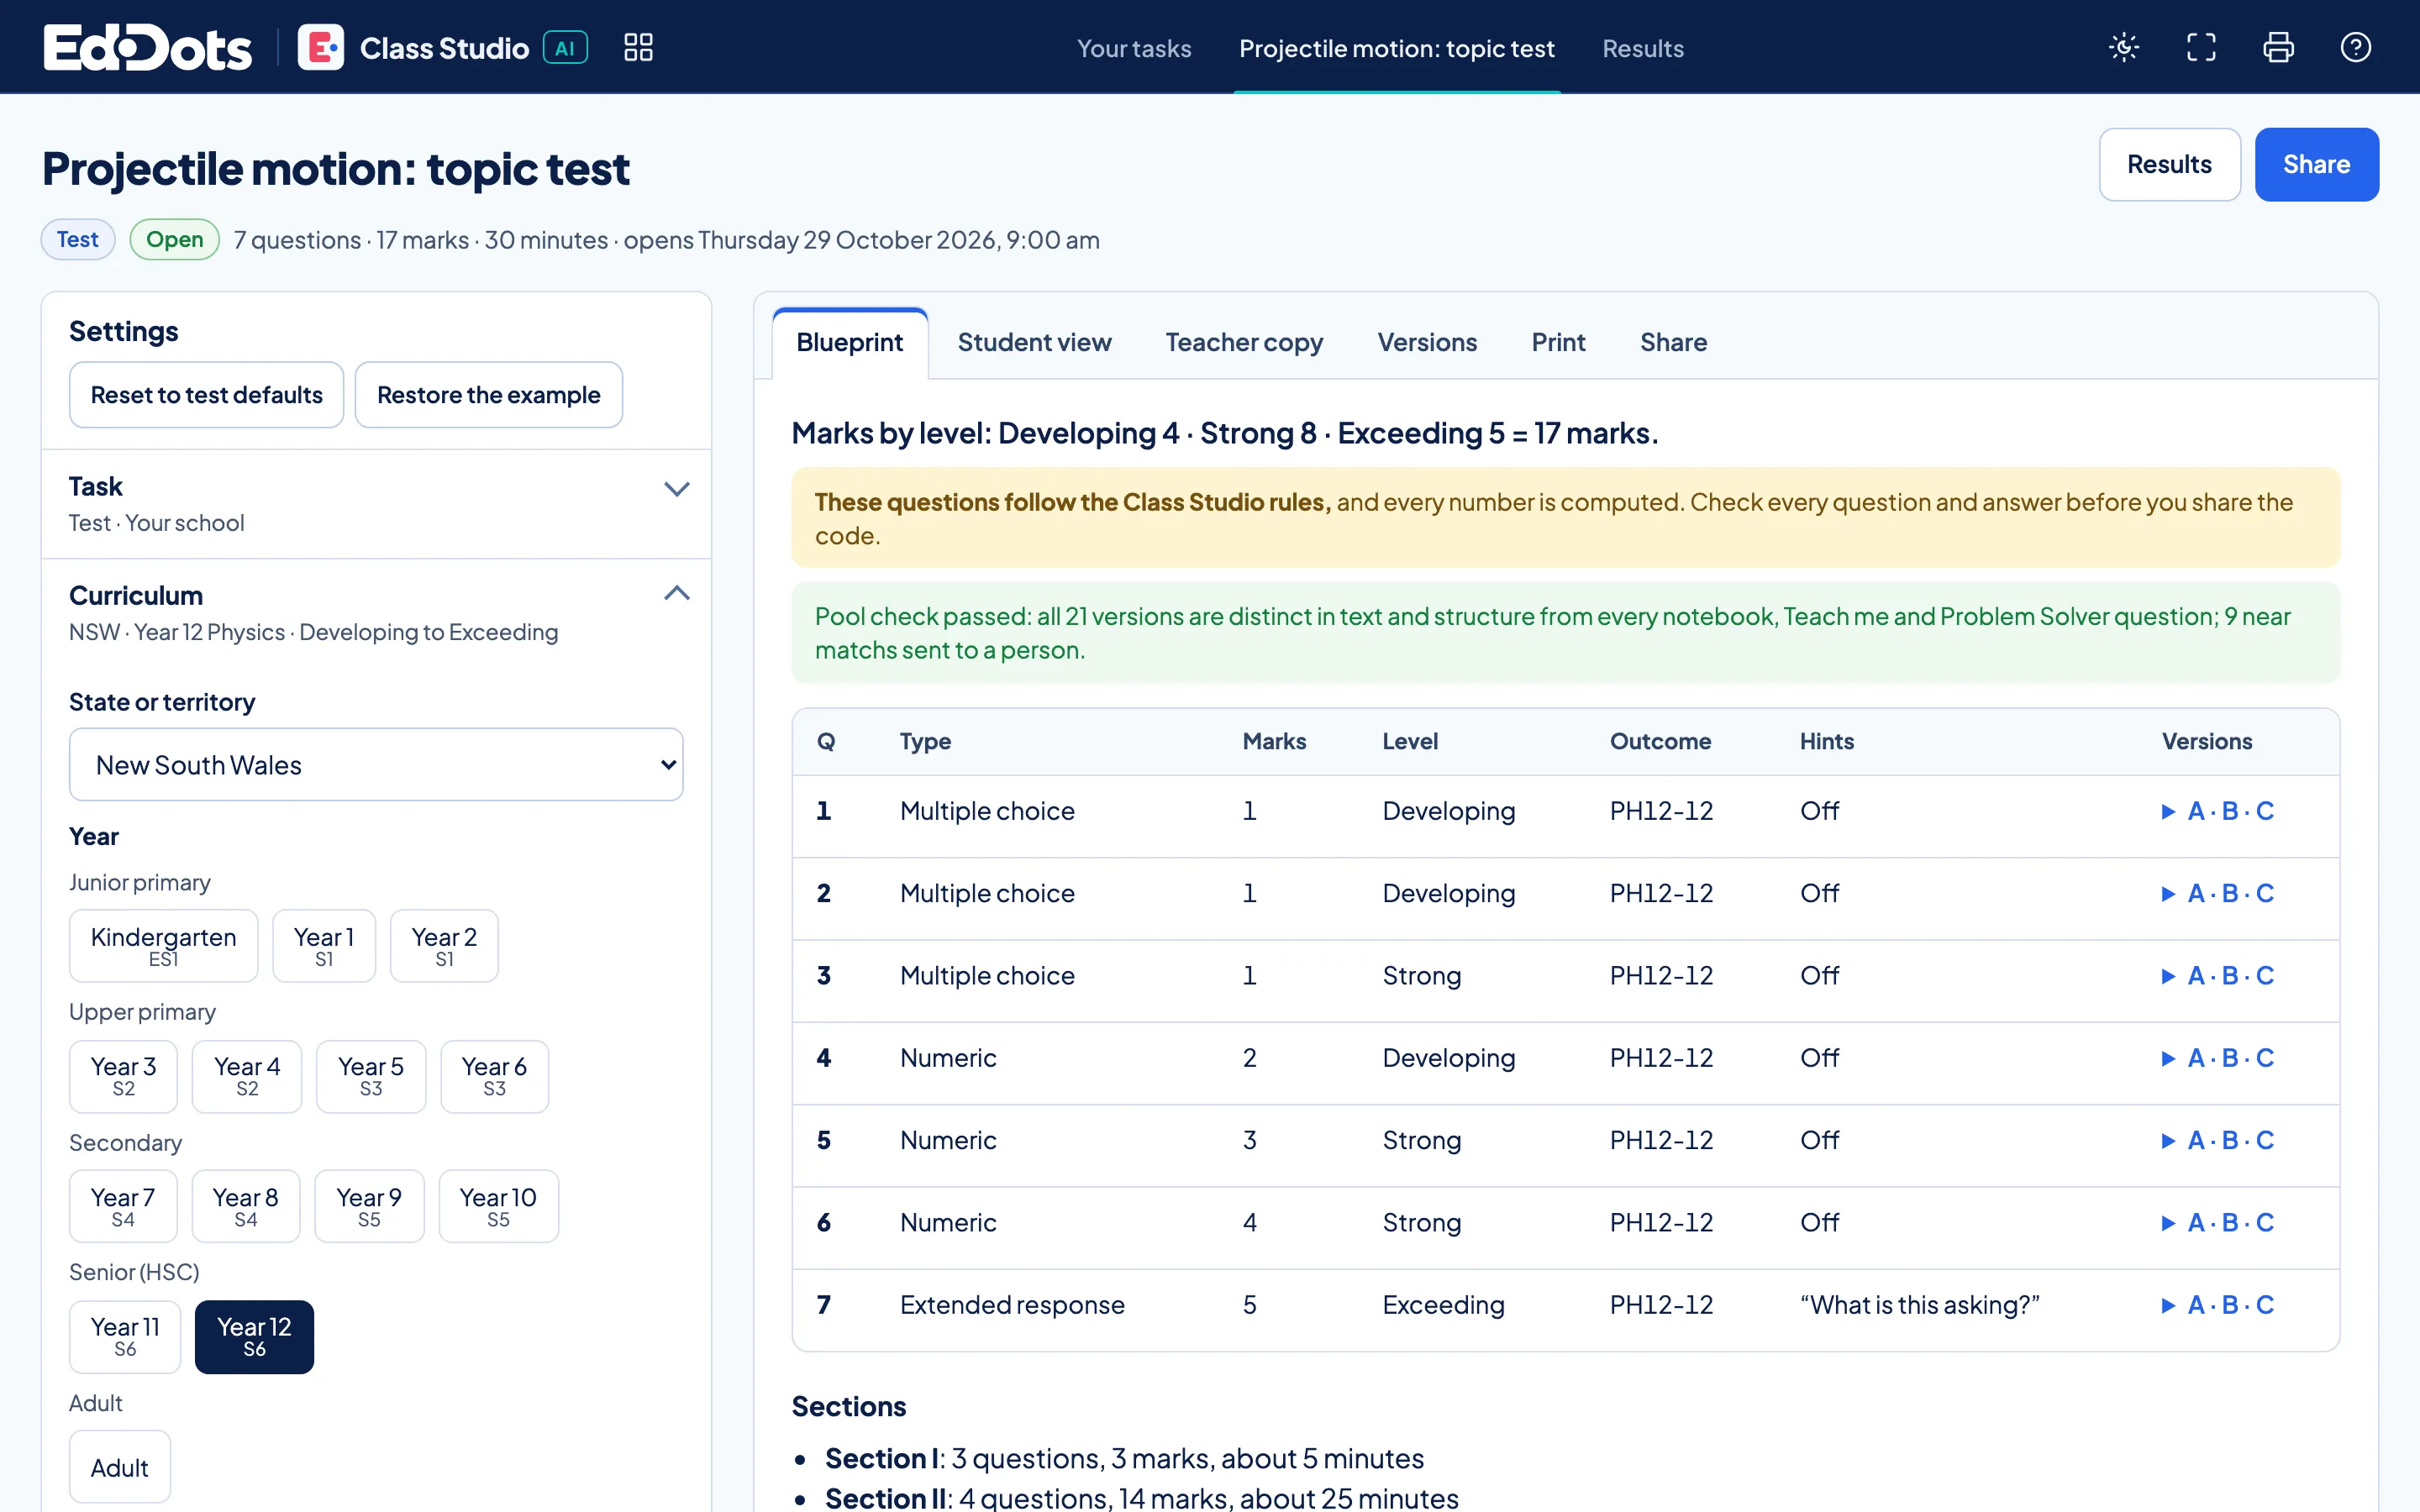Select Year 2 year level
The width and height of the screenshot is (2420, 1512).
click(444, 946)
